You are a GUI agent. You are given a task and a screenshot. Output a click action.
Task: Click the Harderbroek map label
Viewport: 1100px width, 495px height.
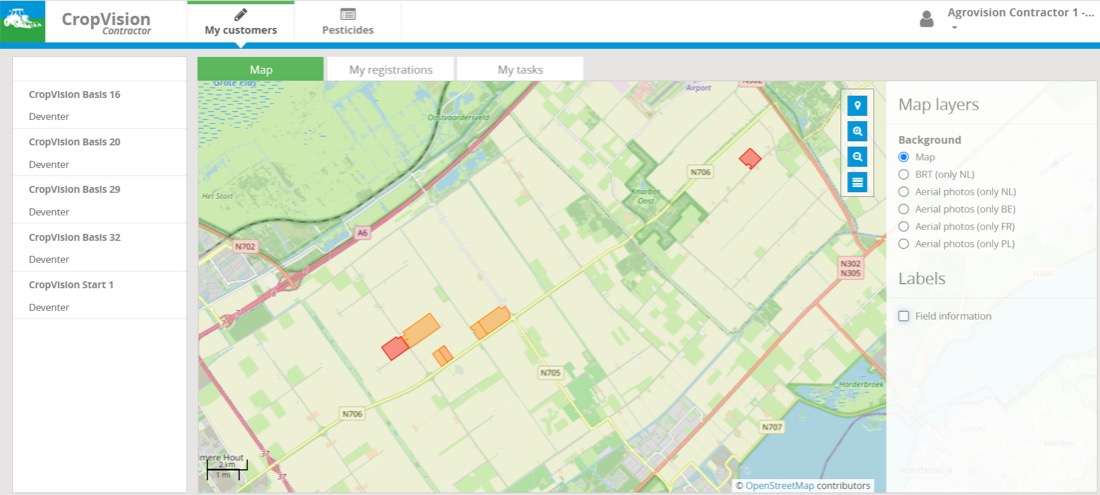pos(859,384)
